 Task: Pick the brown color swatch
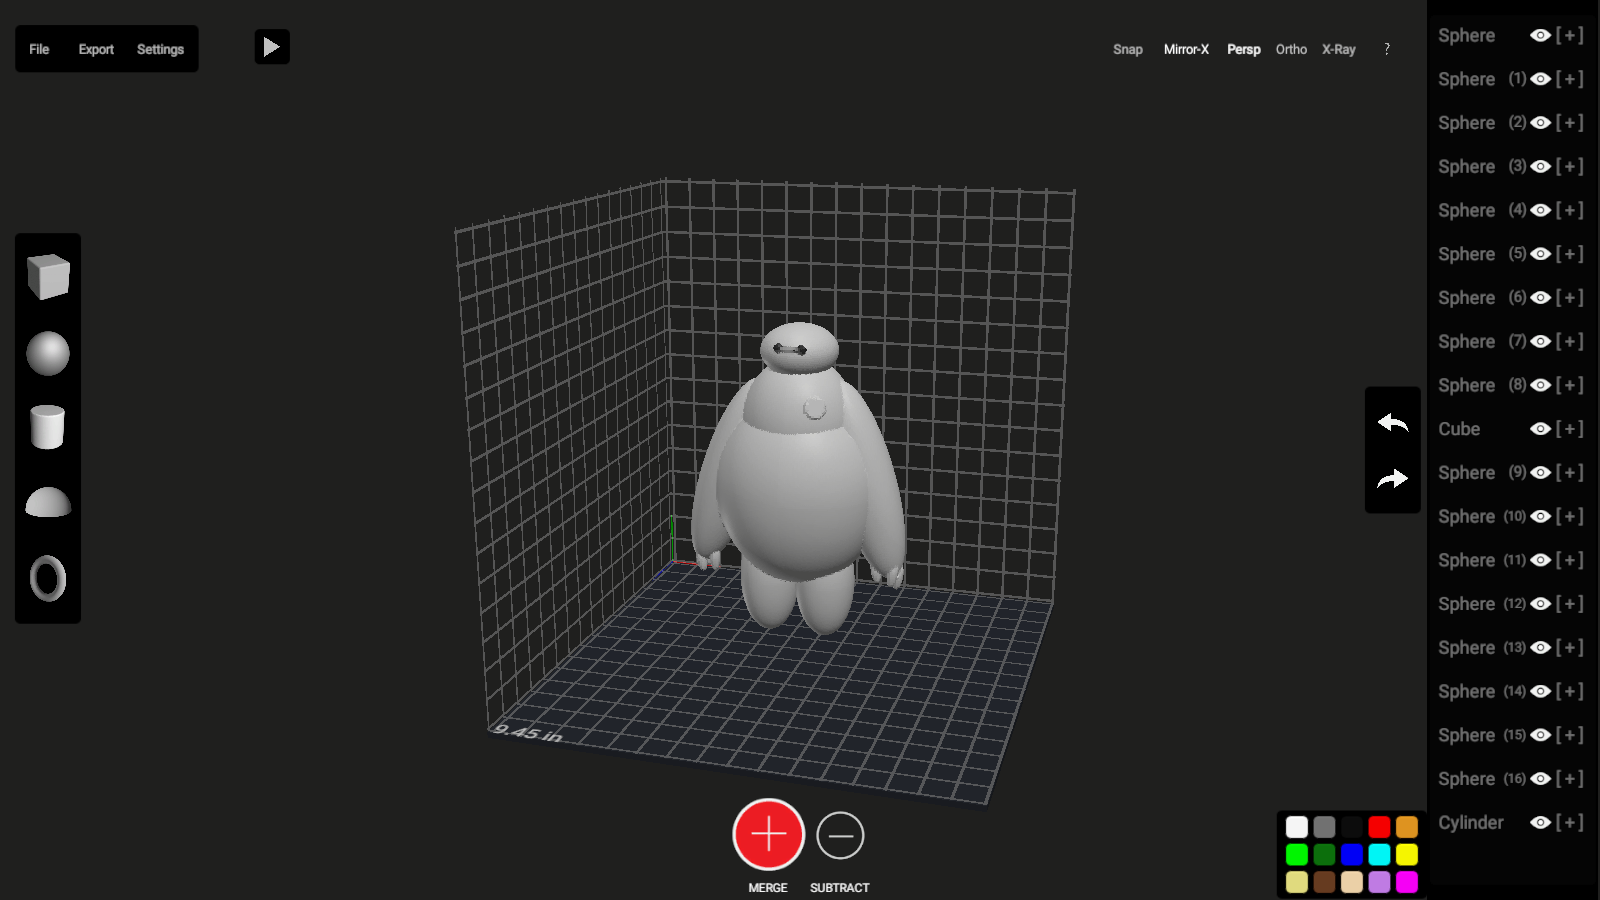point(1324,882)
